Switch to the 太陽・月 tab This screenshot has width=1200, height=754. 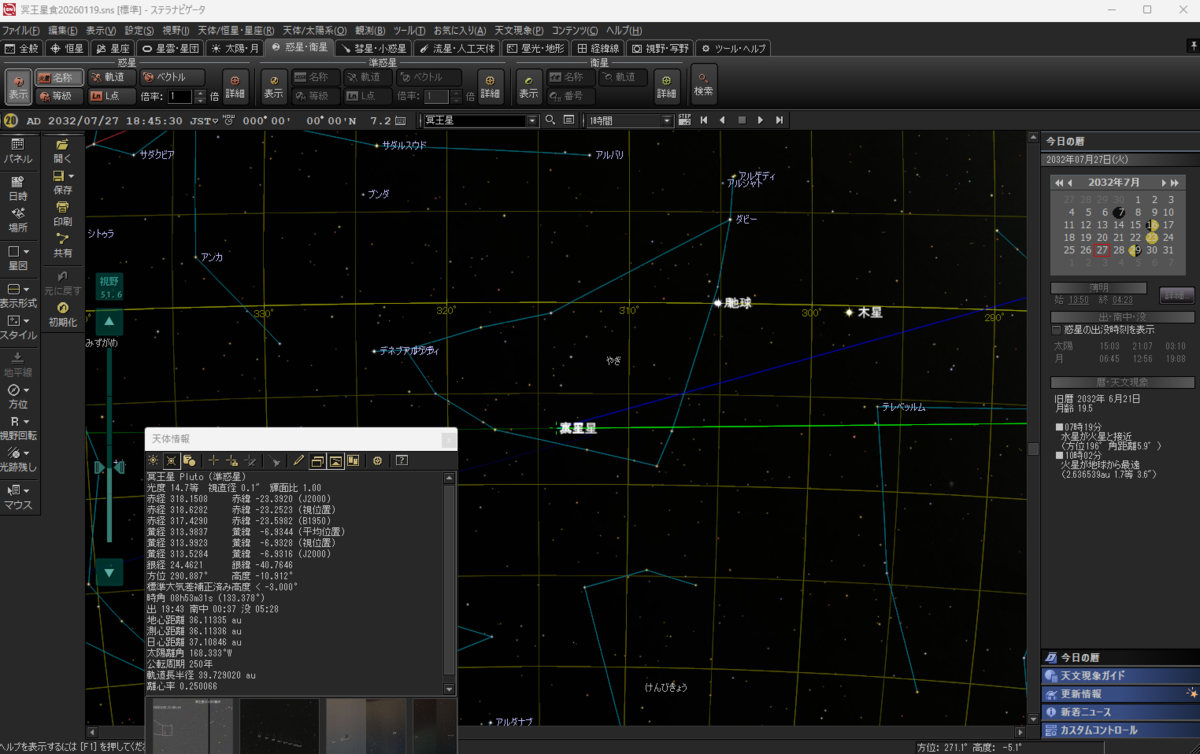click(236, 47)
